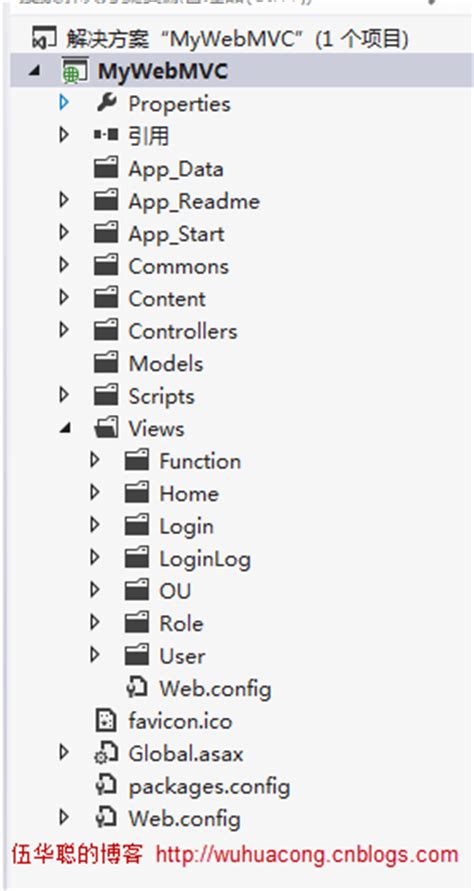Screen dimensions: 474x891
Task: Collapse the MyWebMVC project node
Action: click(x=35, y=73)
